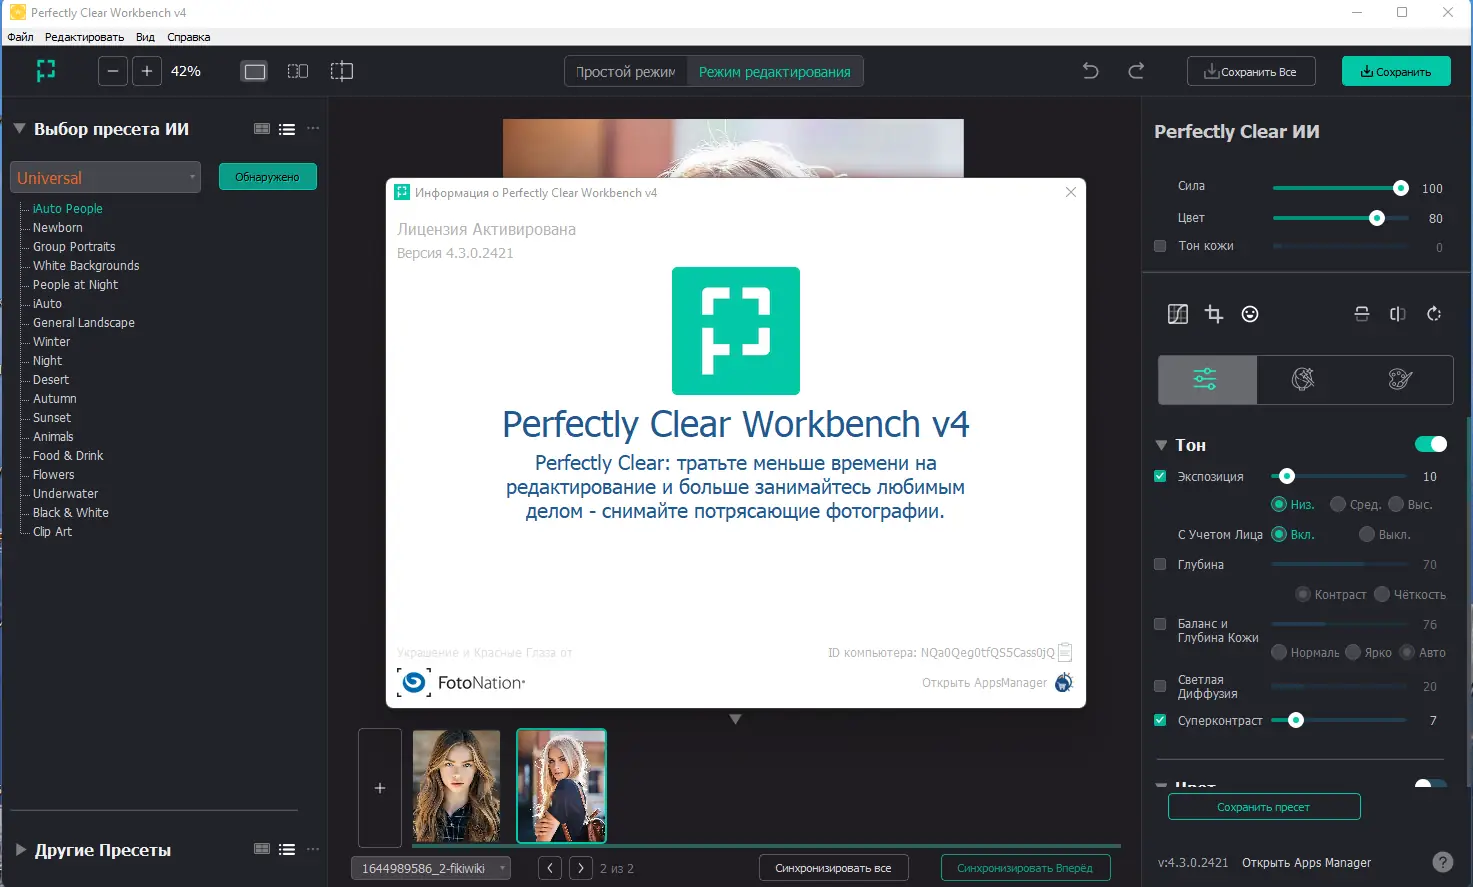Click Синхронизировать все button

point(833,868)
